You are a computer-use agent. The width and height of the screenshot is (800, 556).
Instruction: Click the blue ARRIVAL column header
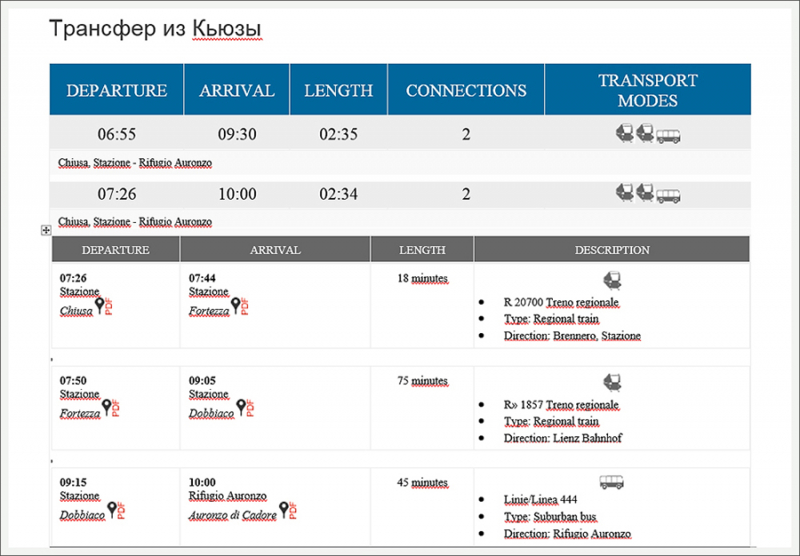tap(237, 90)
